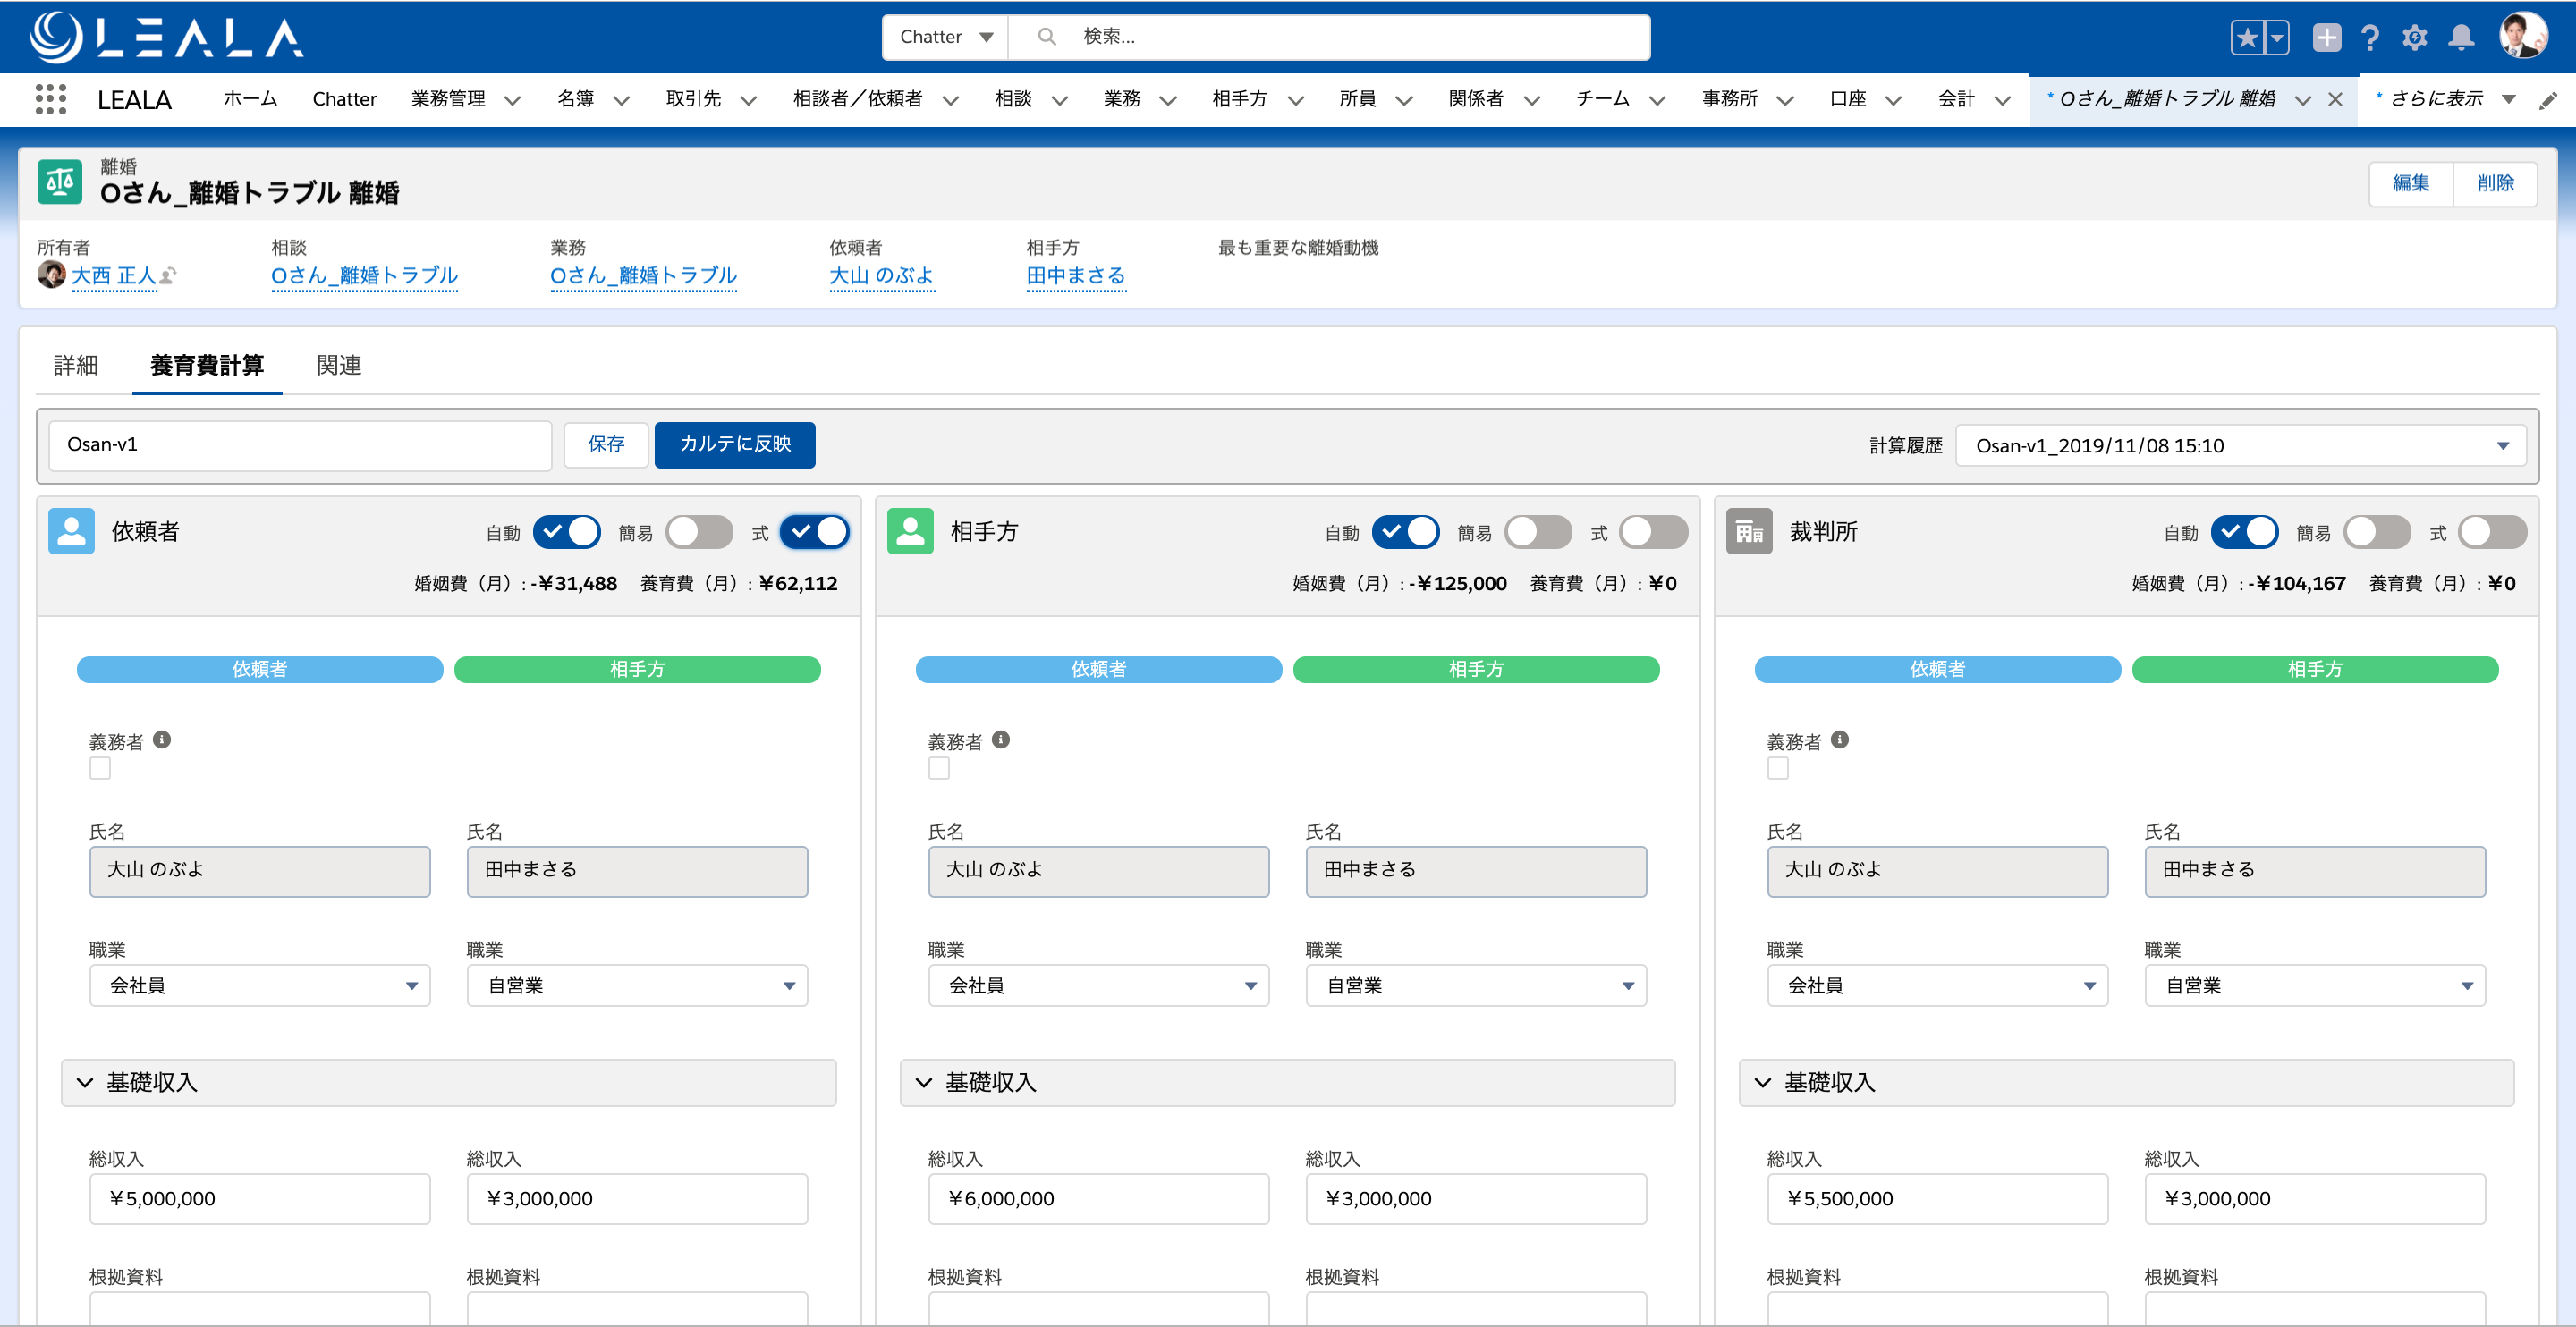Click the 裁判所 building icon
2576x1327 pixels.
(1749, 531)
